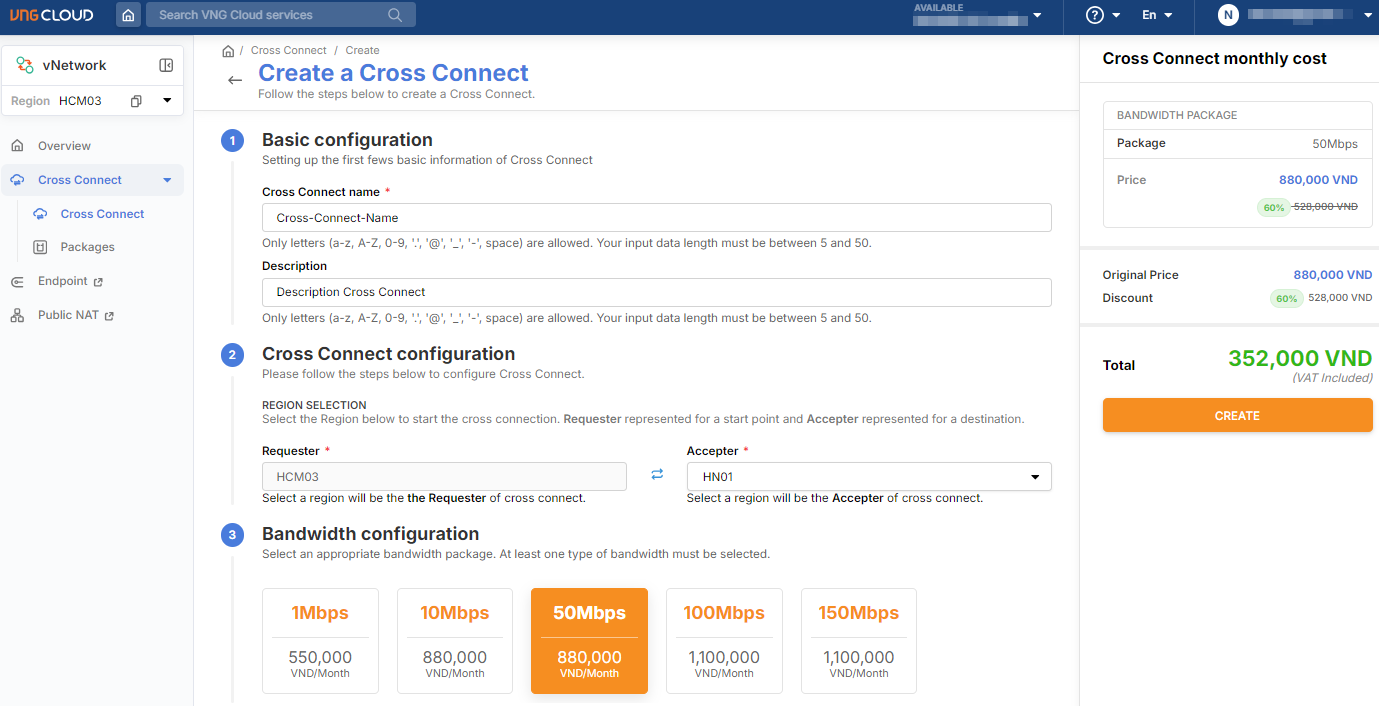The image size is (1379, 706).
Task: Open the Accepter region dropdown
Action: [868, 477]
